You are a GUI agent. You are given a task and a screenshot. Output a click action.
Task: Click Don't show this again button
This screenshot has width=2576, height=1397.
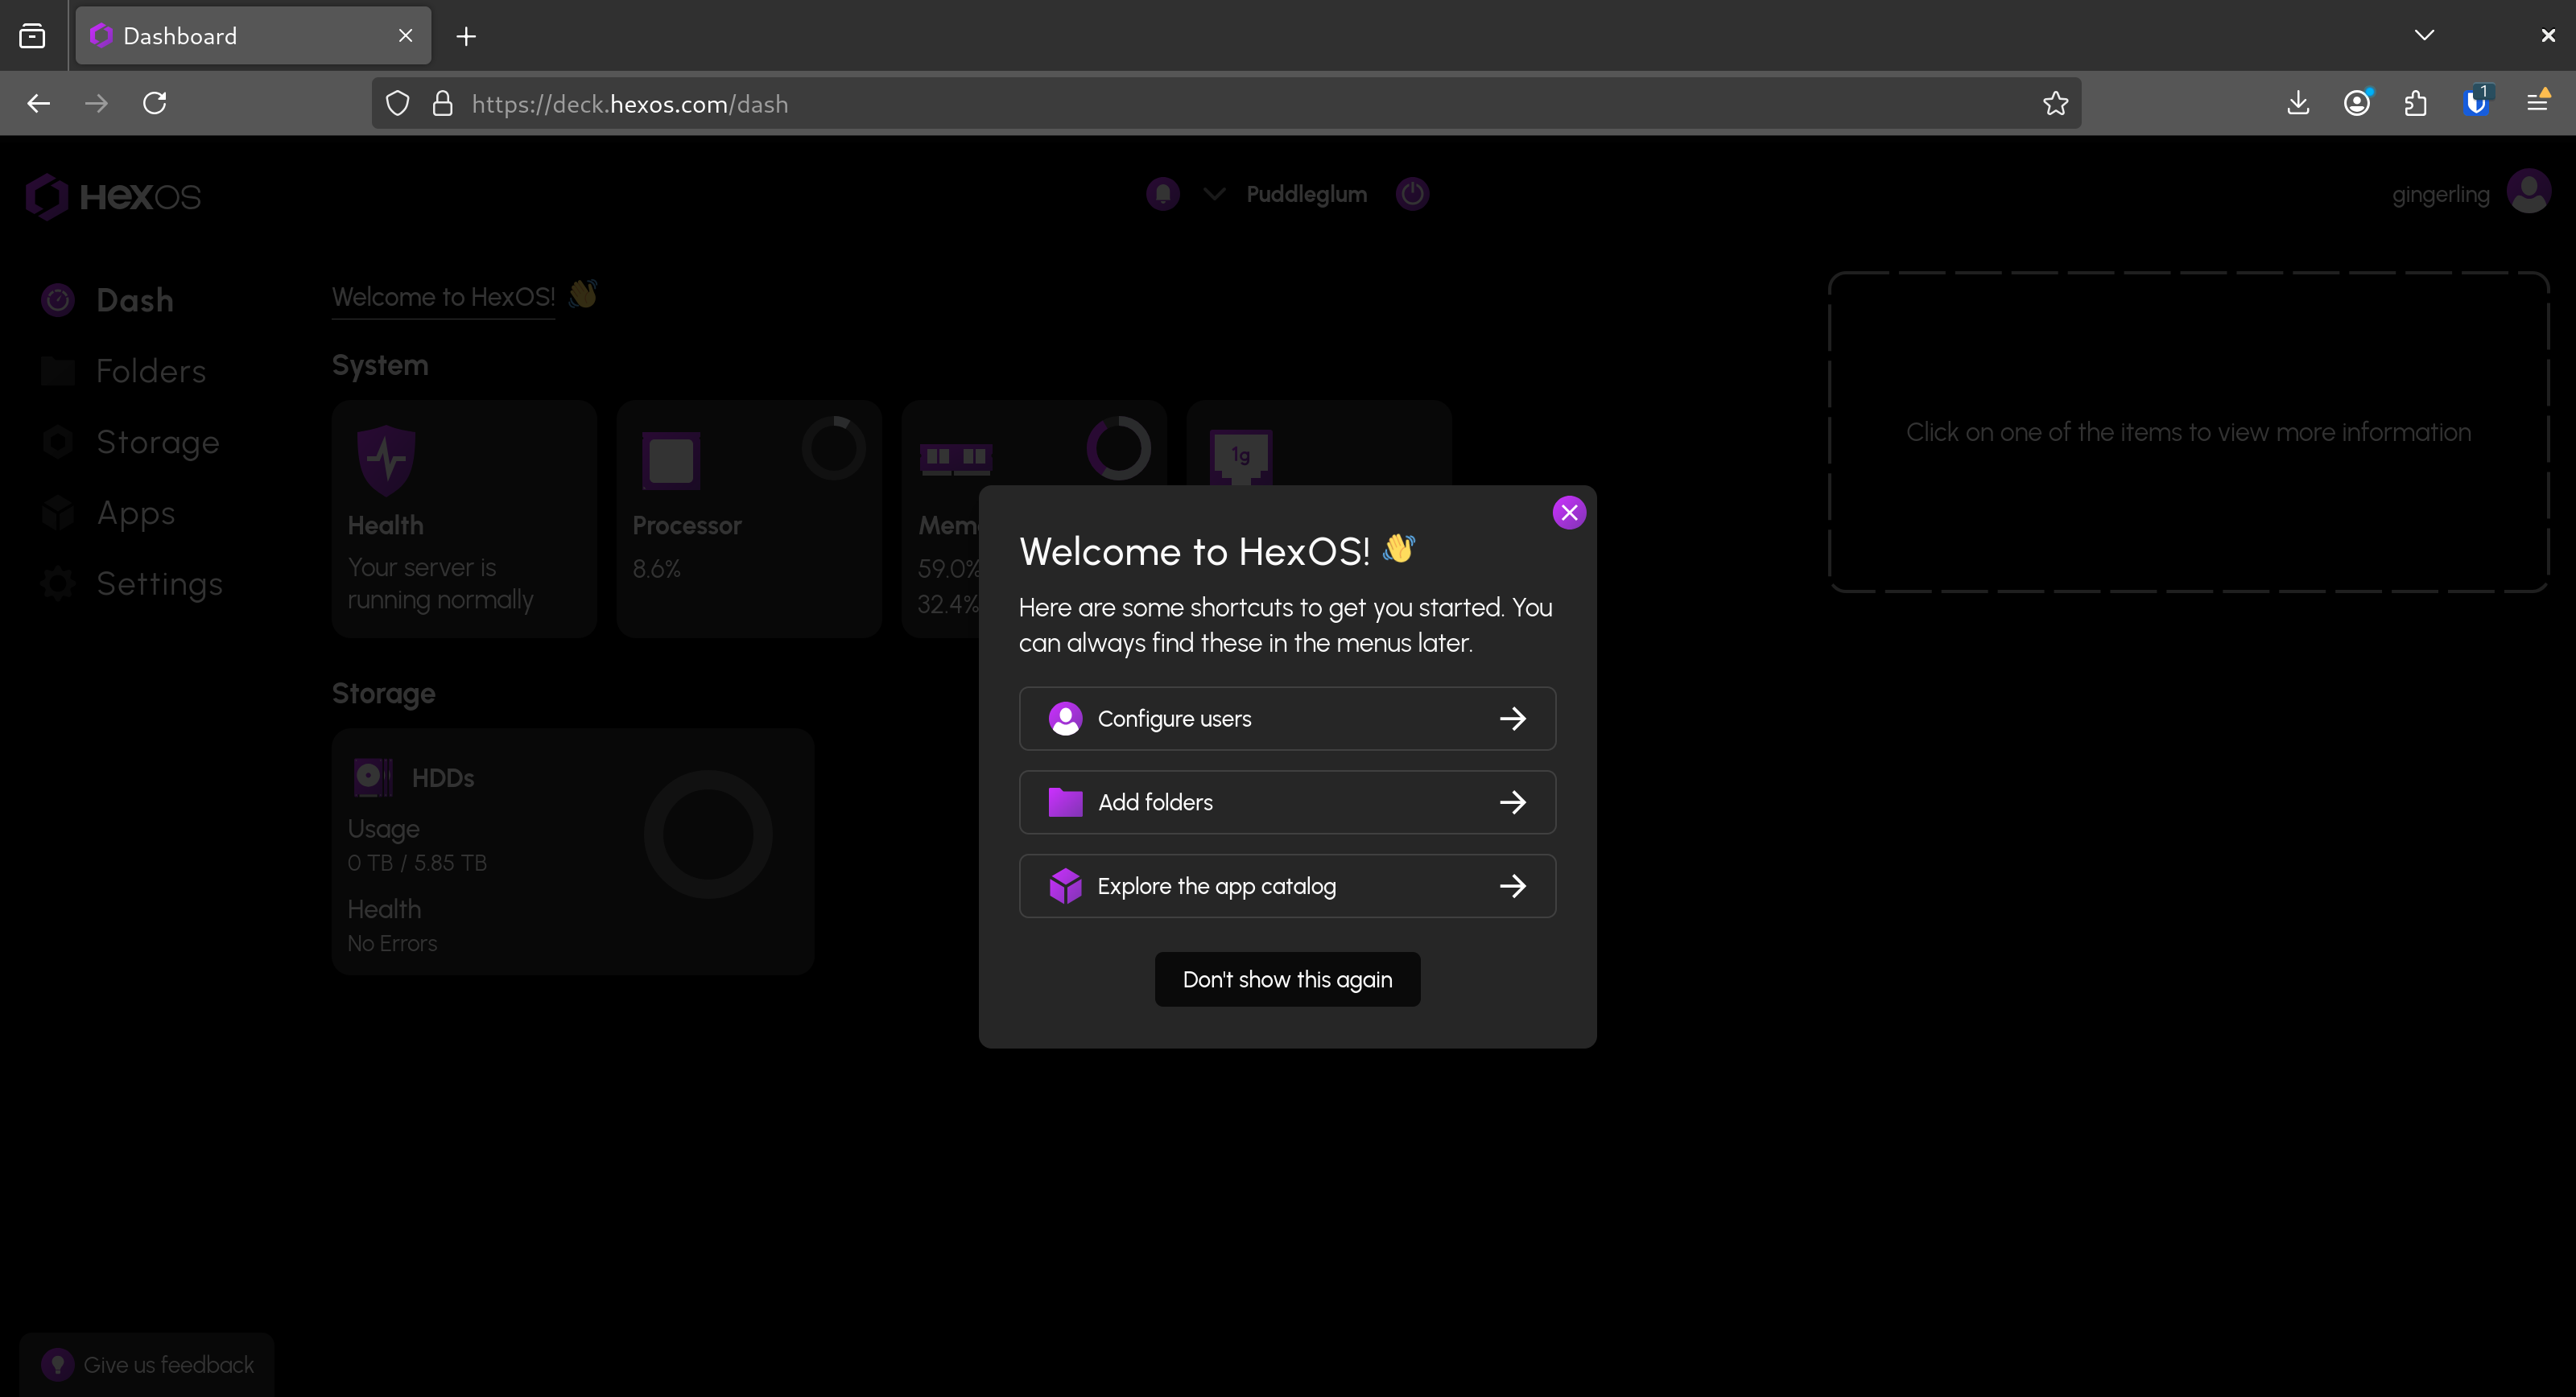(1287, 979)
